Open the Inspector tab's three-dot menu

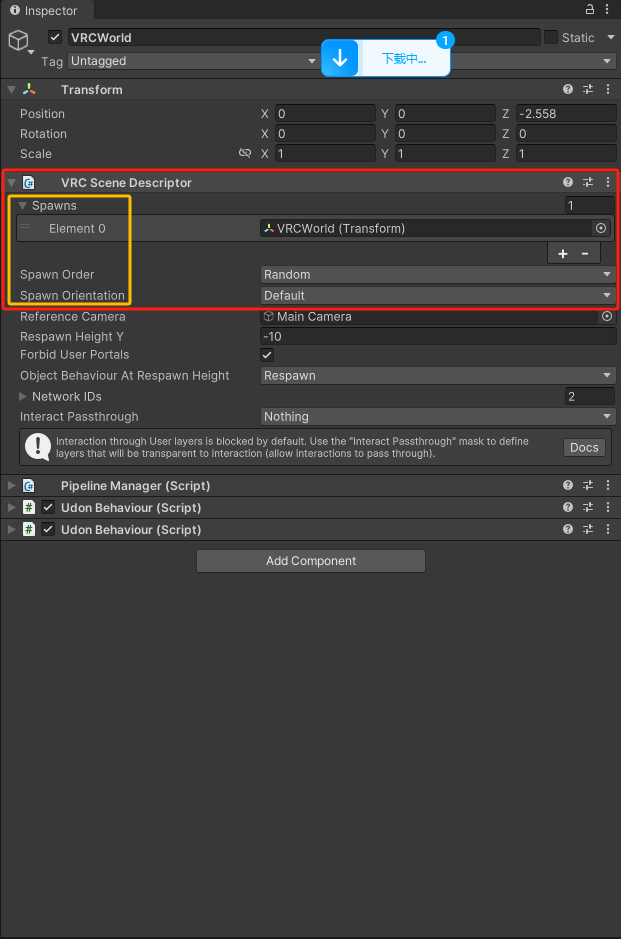[607, 9]
